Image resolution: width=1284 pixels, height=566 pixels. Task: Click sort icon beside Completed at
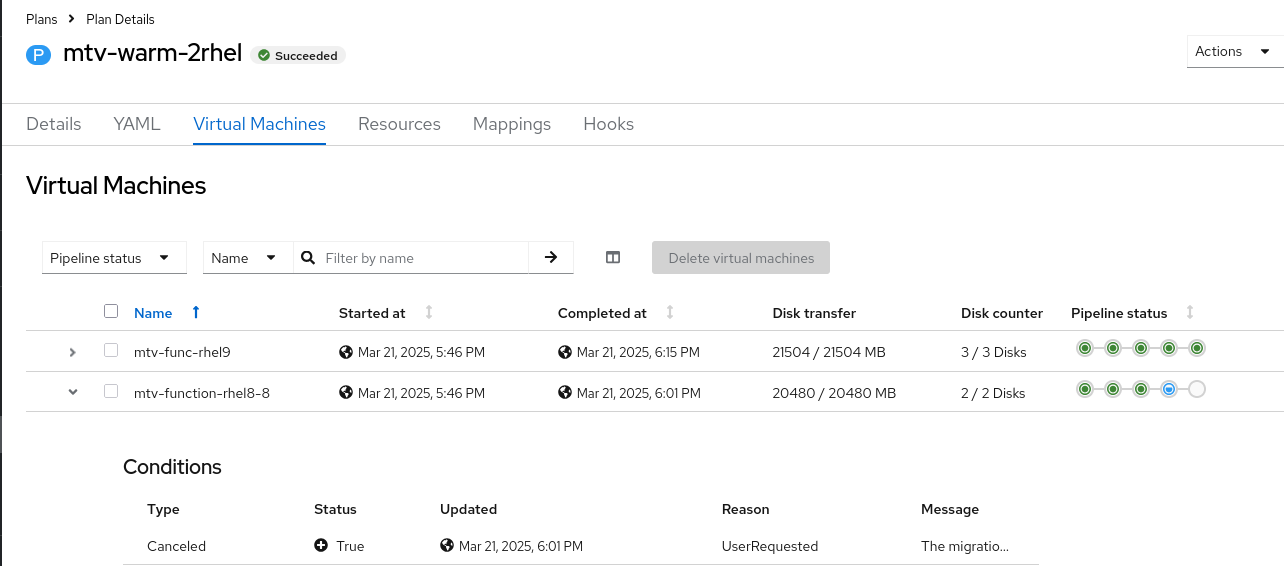click(670, 313)
